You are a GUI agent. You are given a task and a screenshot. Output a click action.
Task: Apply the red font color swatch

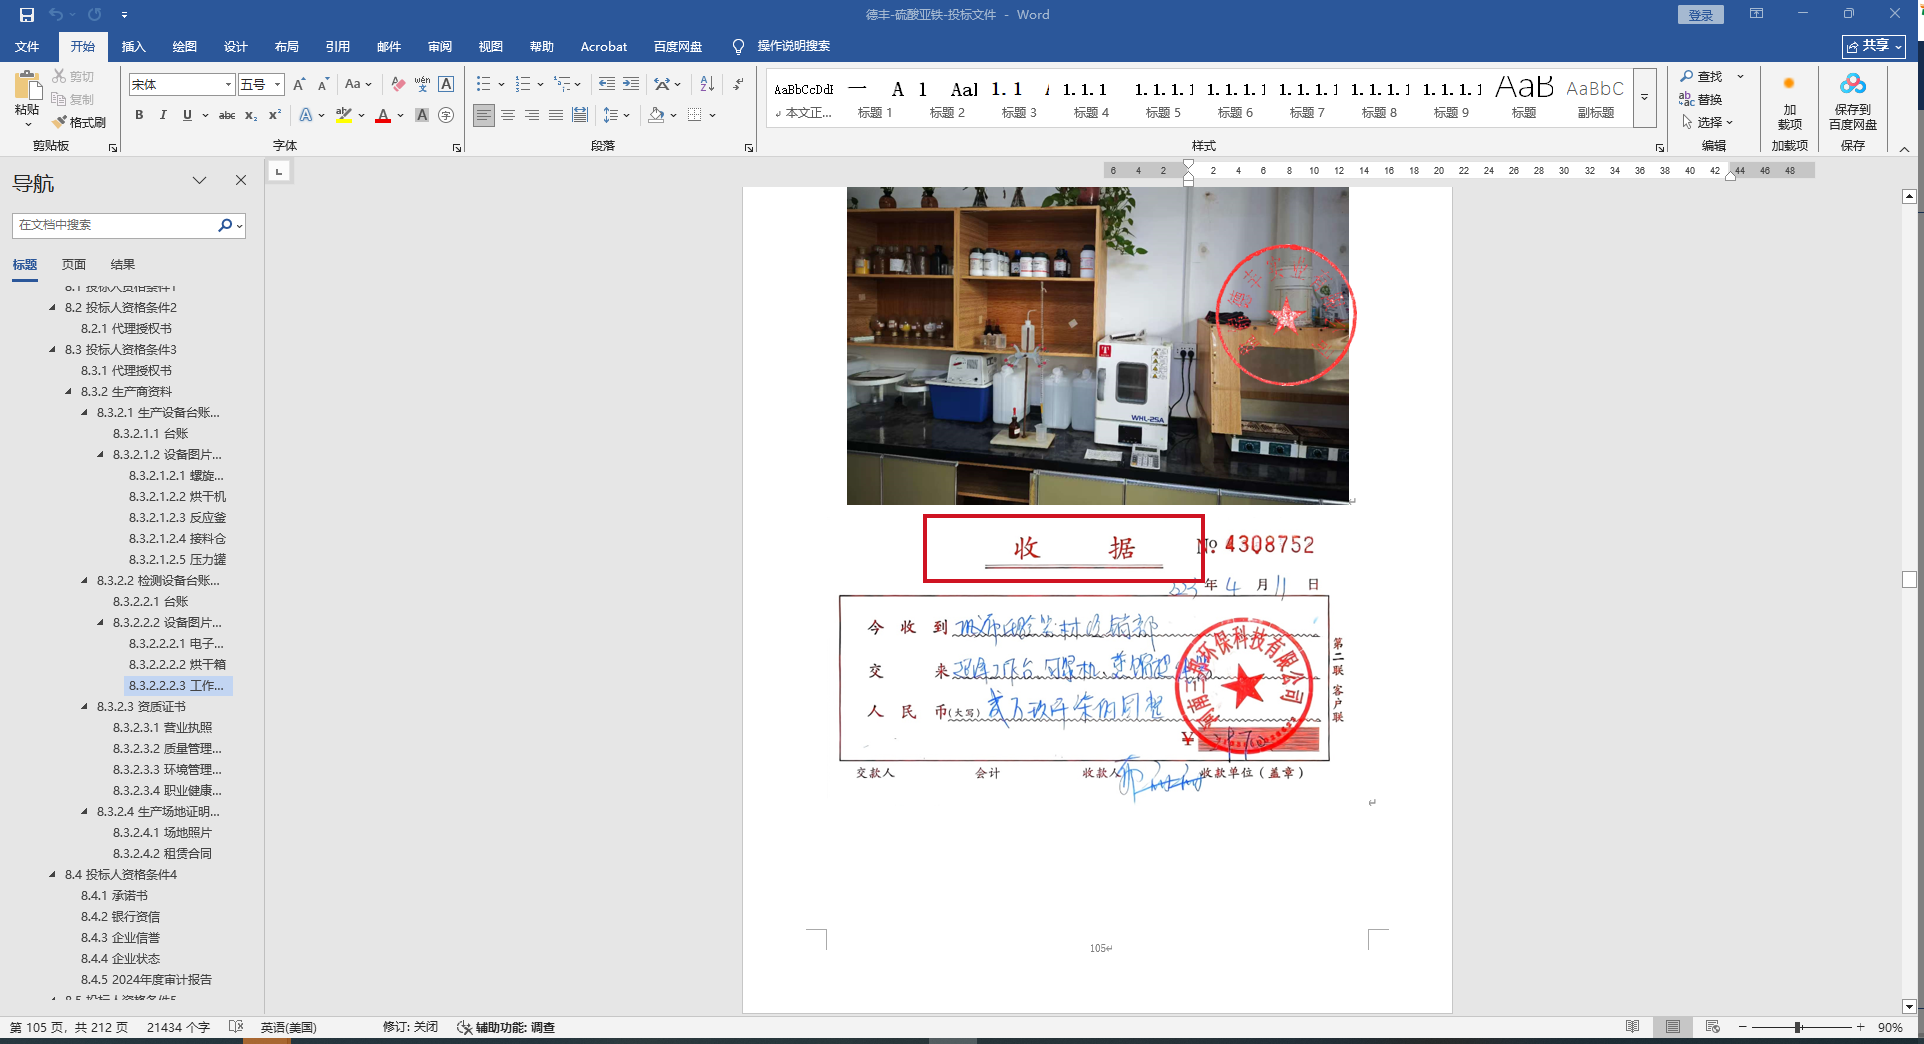(x=383, y=116)
